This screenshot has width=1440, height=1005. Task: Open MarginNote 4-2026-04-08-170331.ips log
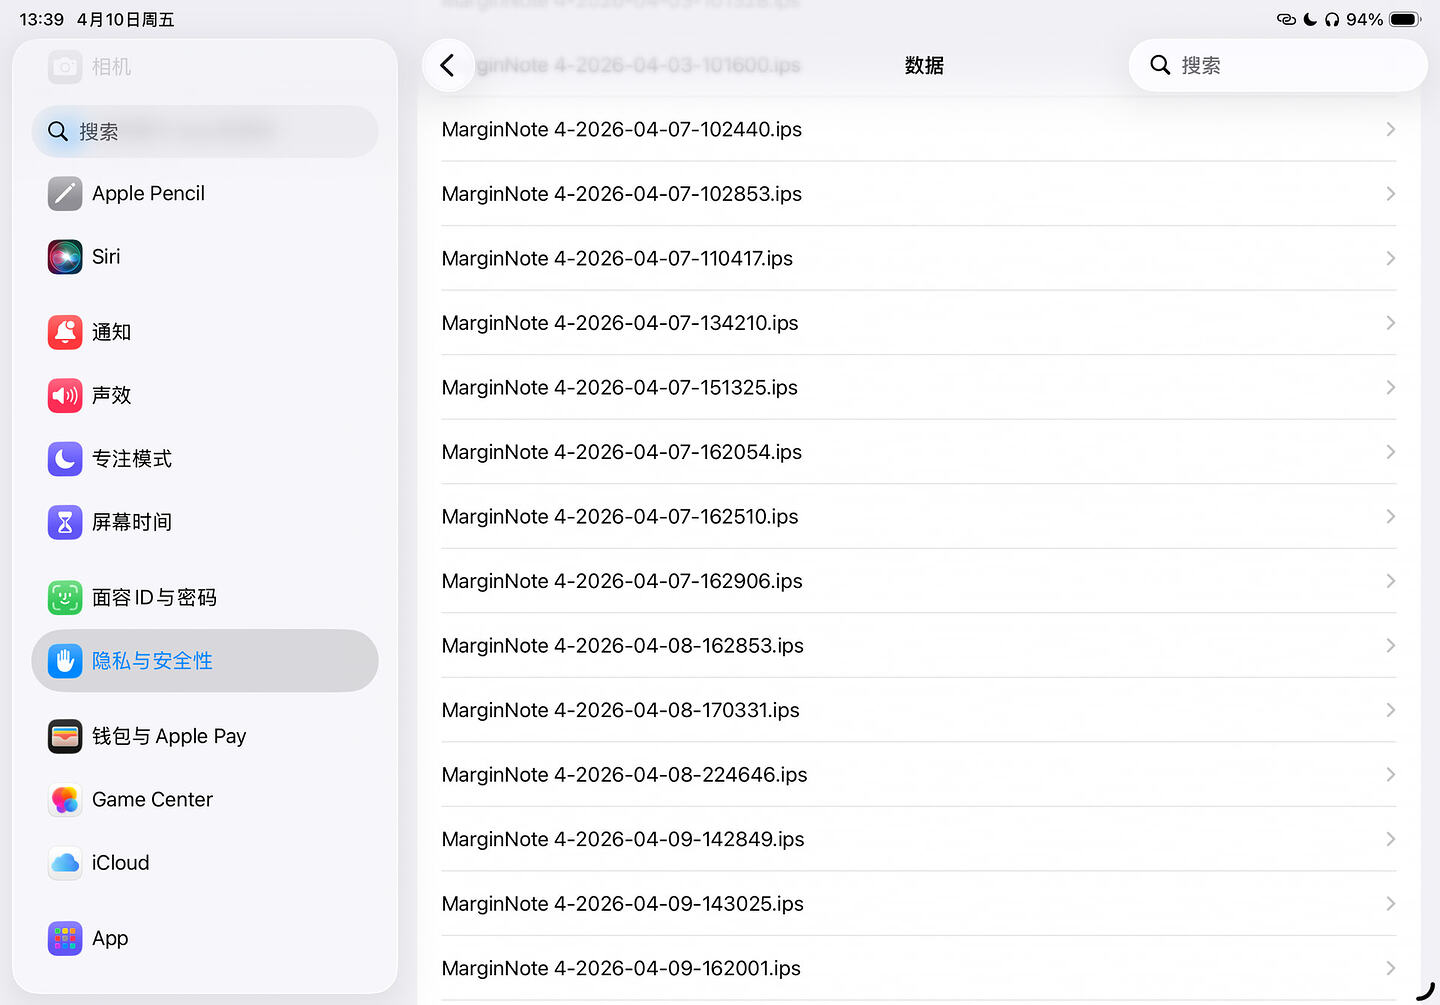pos(918,710)
